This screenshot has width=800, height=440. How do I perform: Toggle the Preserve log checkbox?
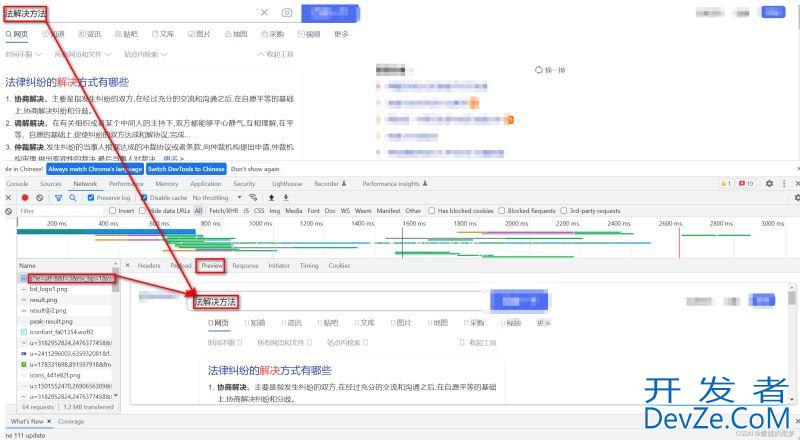click(89, 198)
